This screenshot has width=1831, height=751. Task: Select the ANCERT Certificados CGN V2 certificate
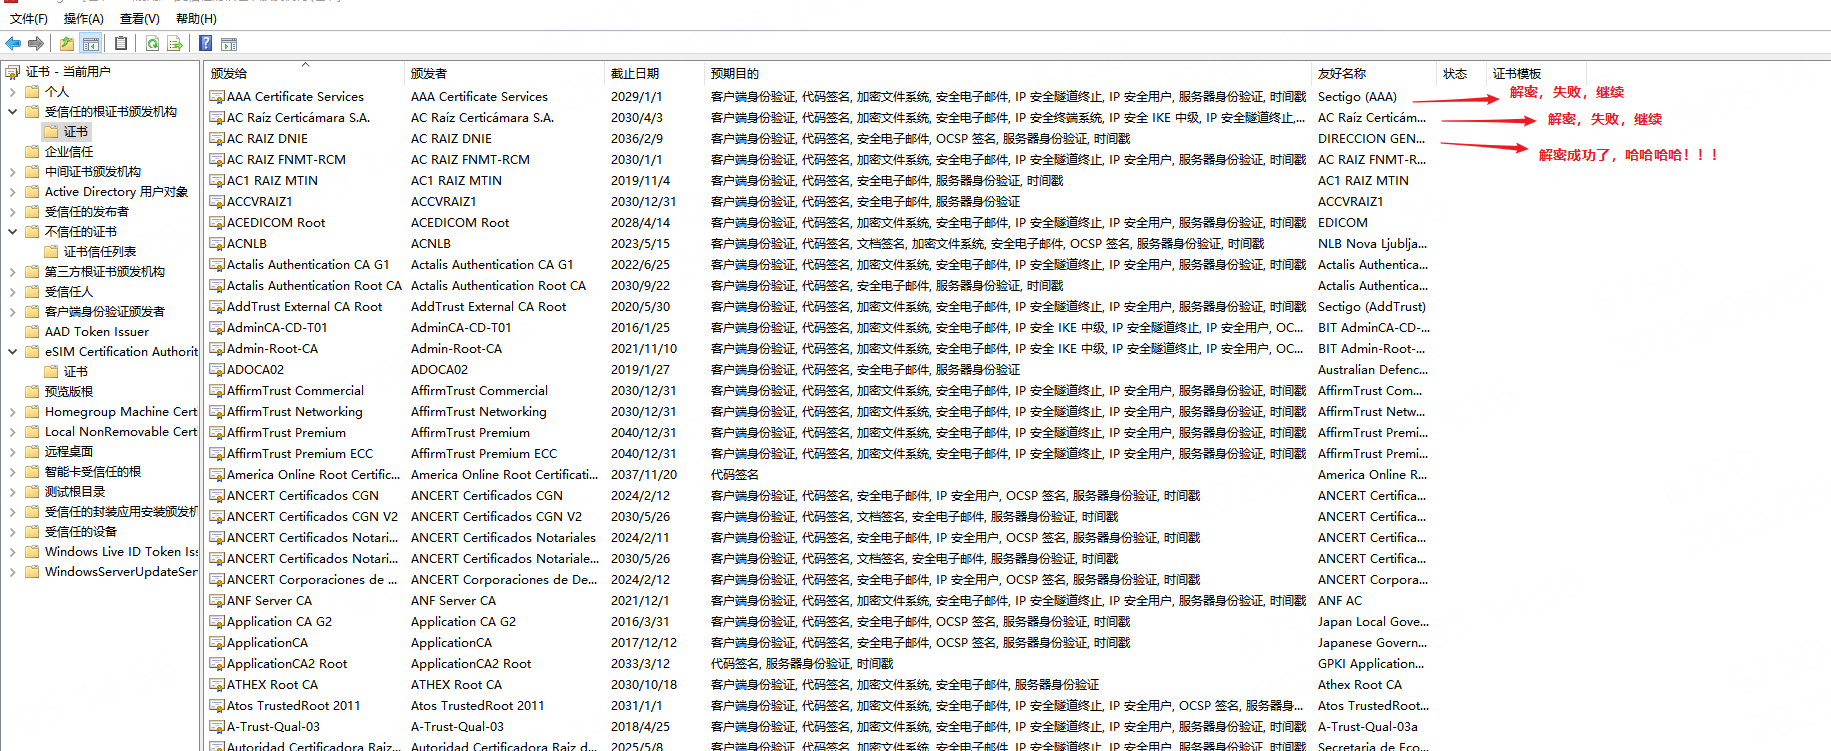click(312, 517)
